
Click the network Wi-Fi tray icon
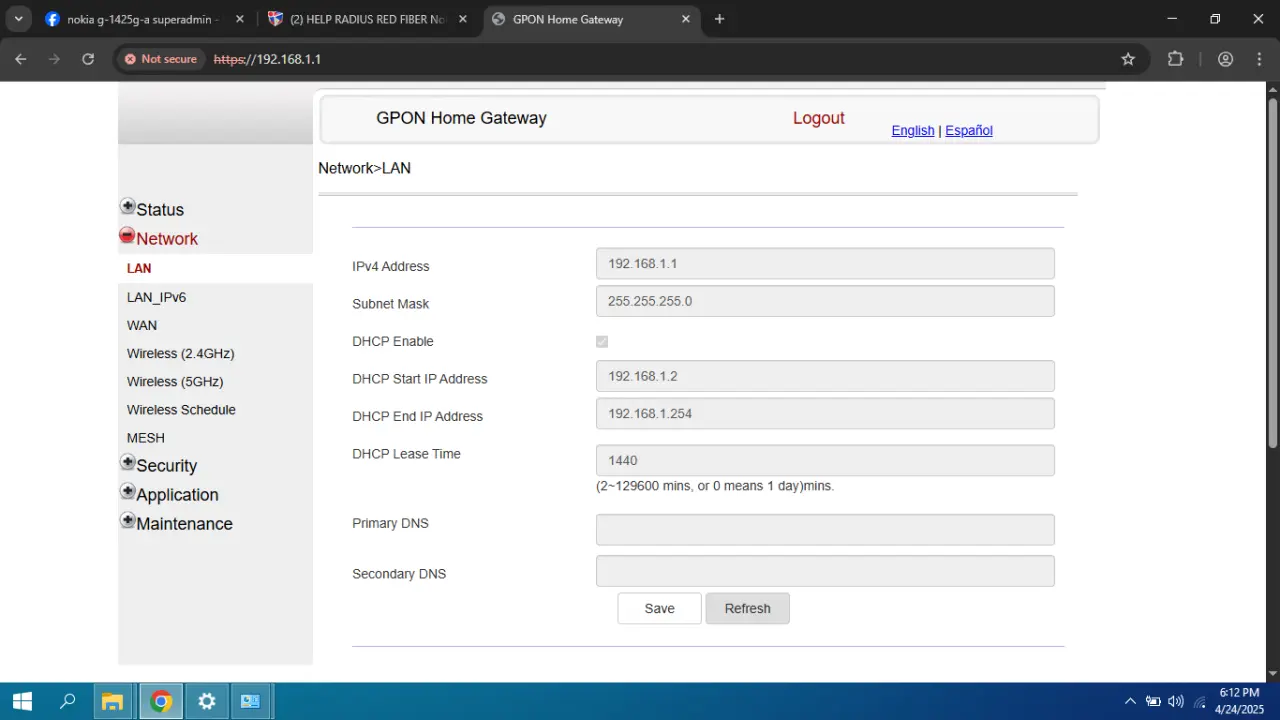coord(1199,701)
